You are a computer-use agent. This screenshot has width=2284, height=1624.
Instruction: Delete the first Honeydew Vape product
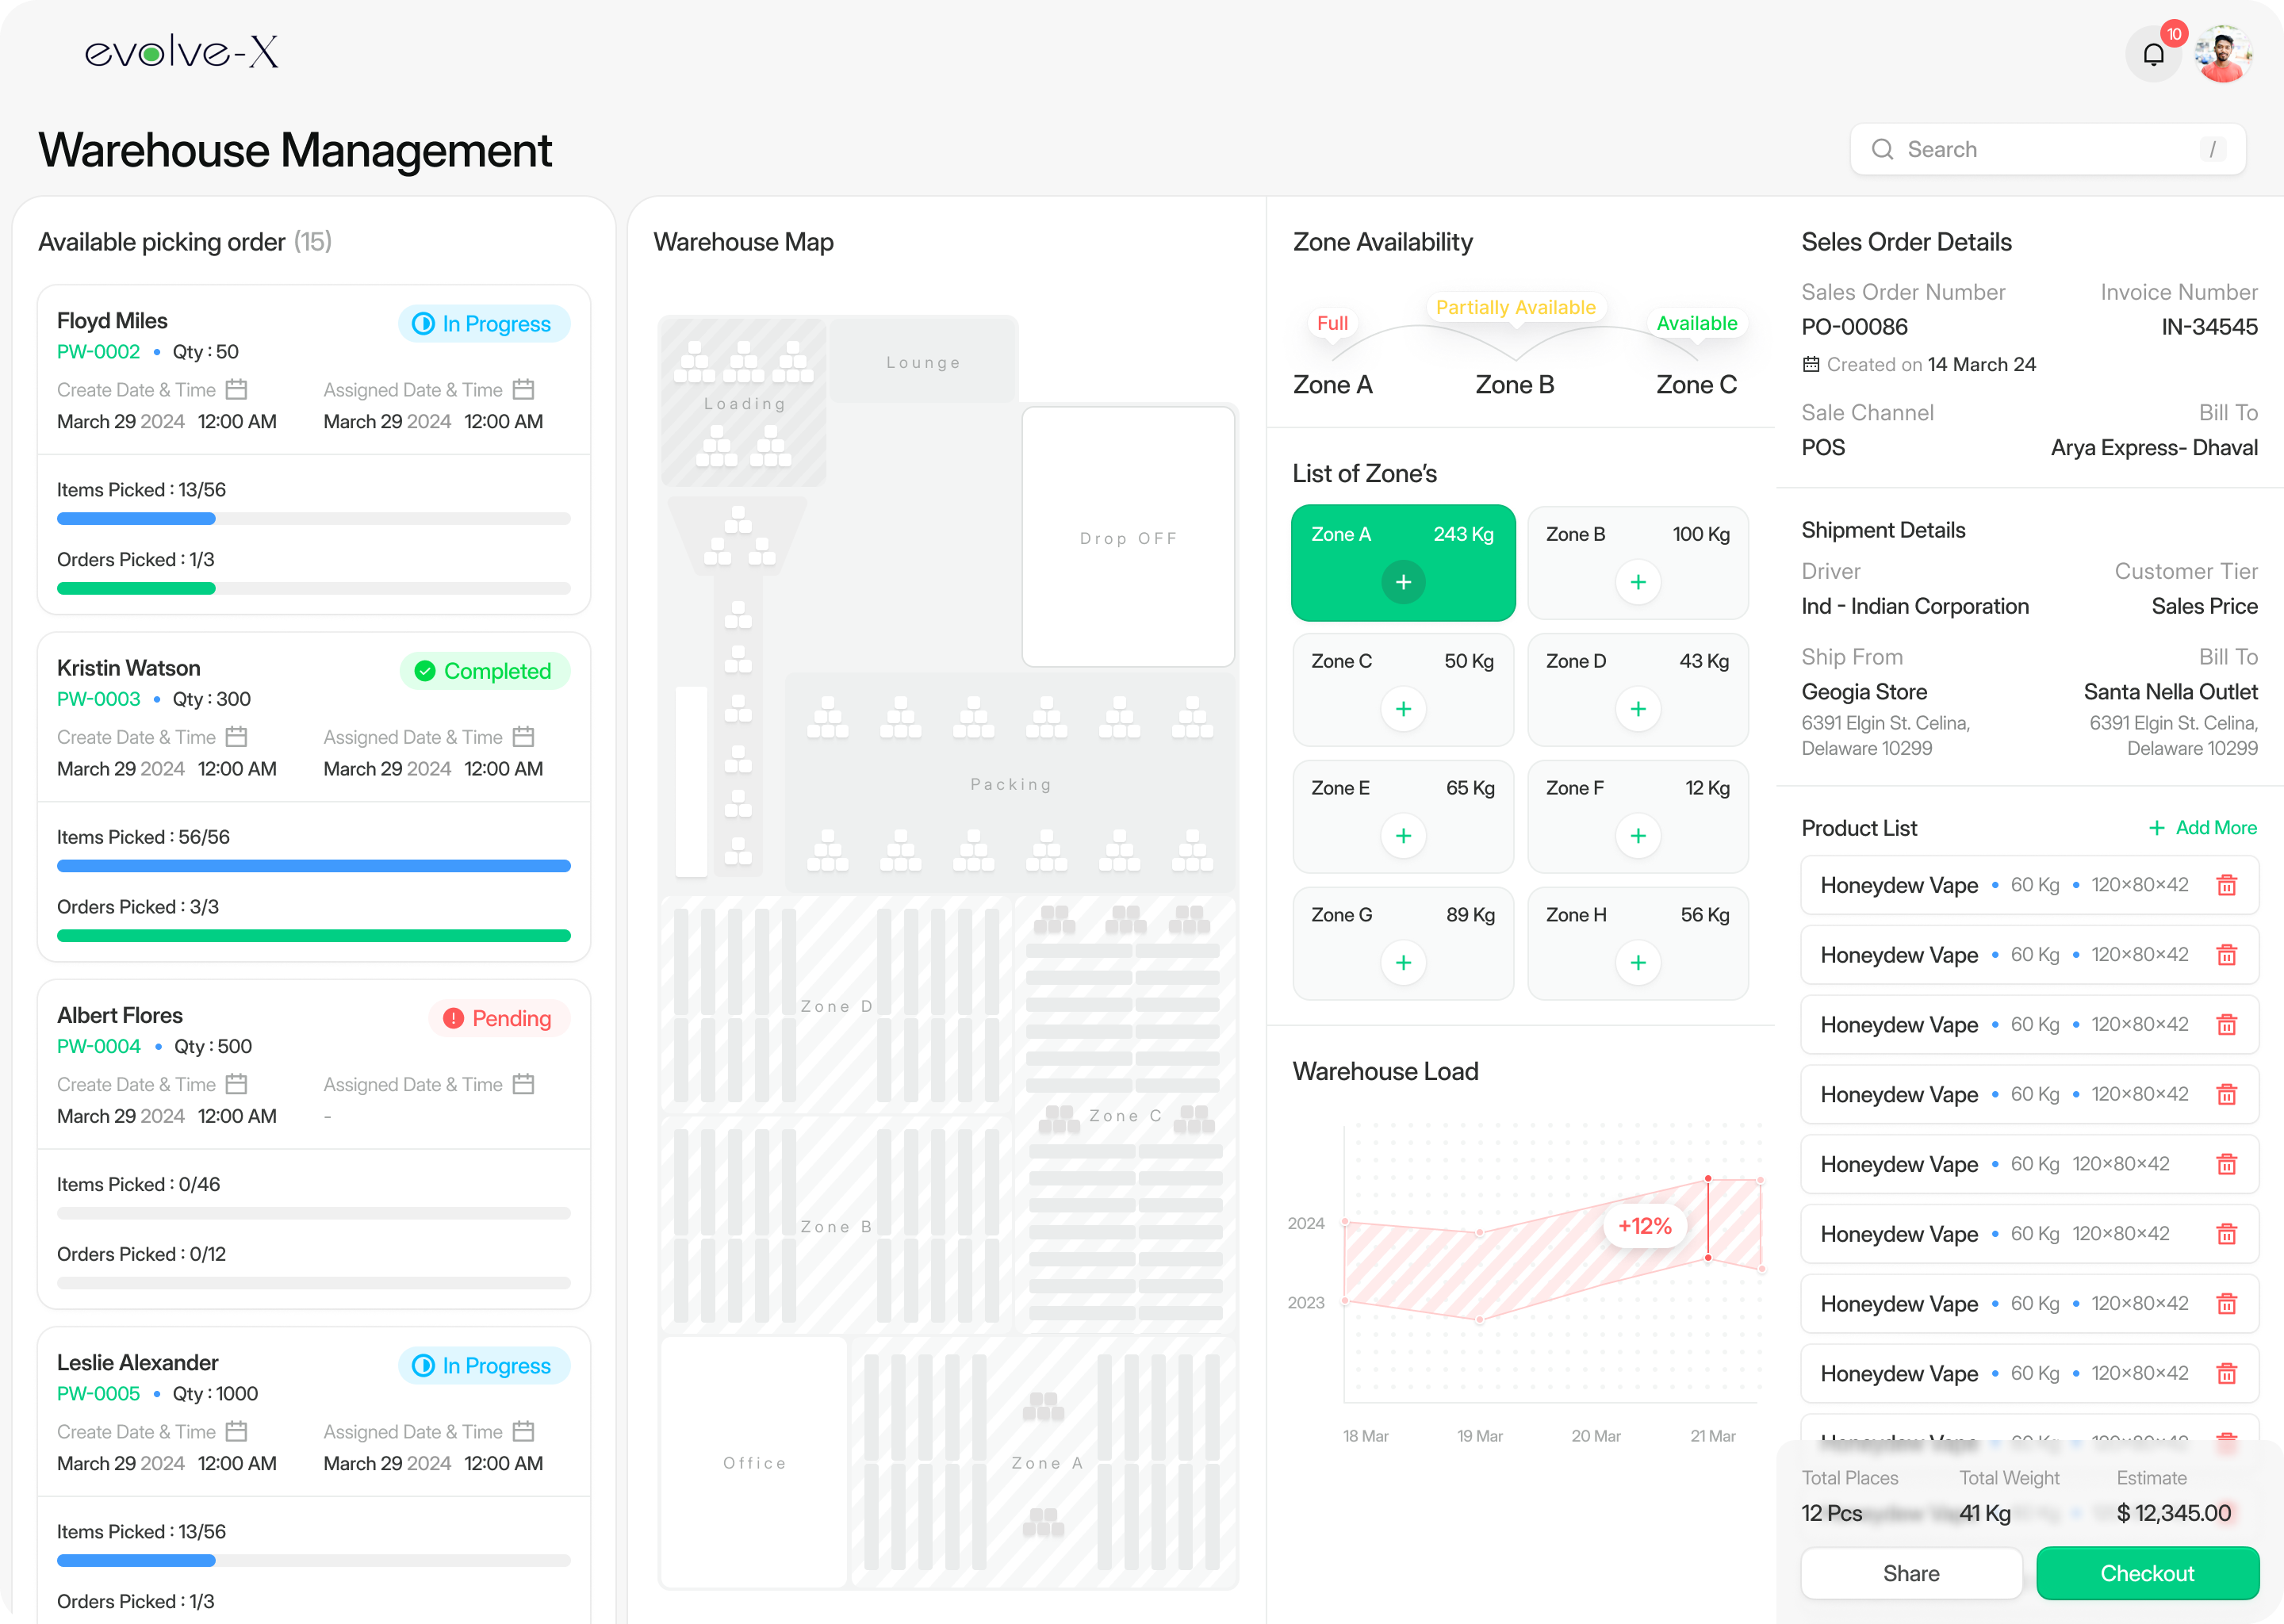pos(2226,885)
